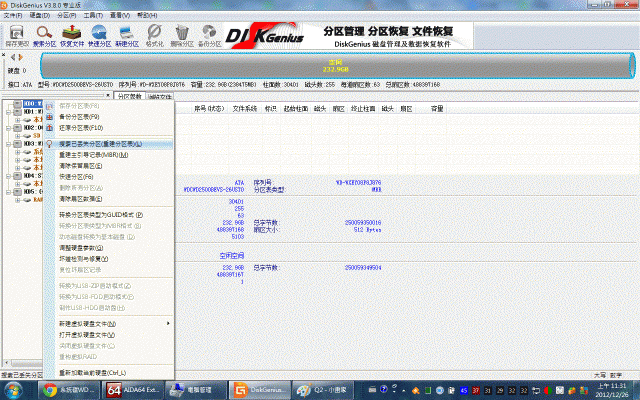Click the 快速分区 quick partition toolbar icon

[x=99, y=36]
